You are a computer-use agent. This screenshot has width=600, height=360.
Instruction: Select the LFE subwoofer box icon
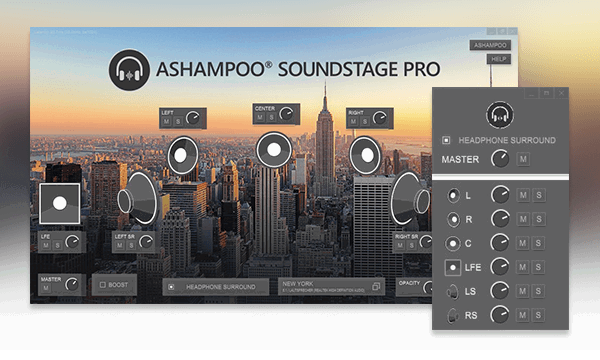(60, 203)
